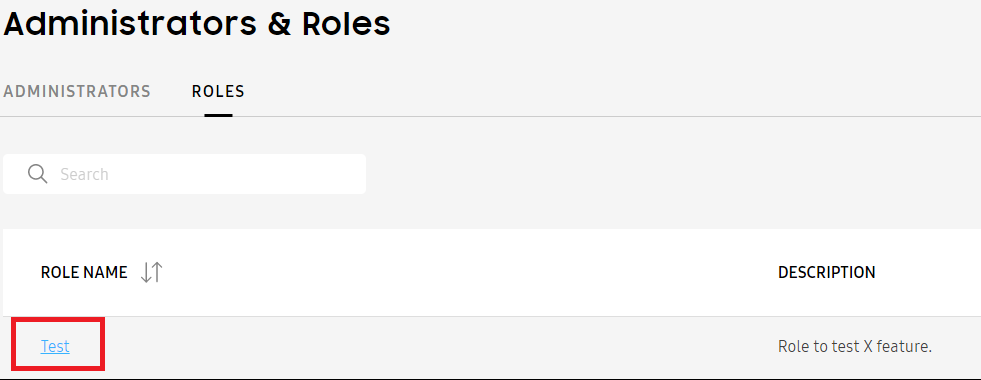
Task: Focus the Search input field
Action: 185,174
